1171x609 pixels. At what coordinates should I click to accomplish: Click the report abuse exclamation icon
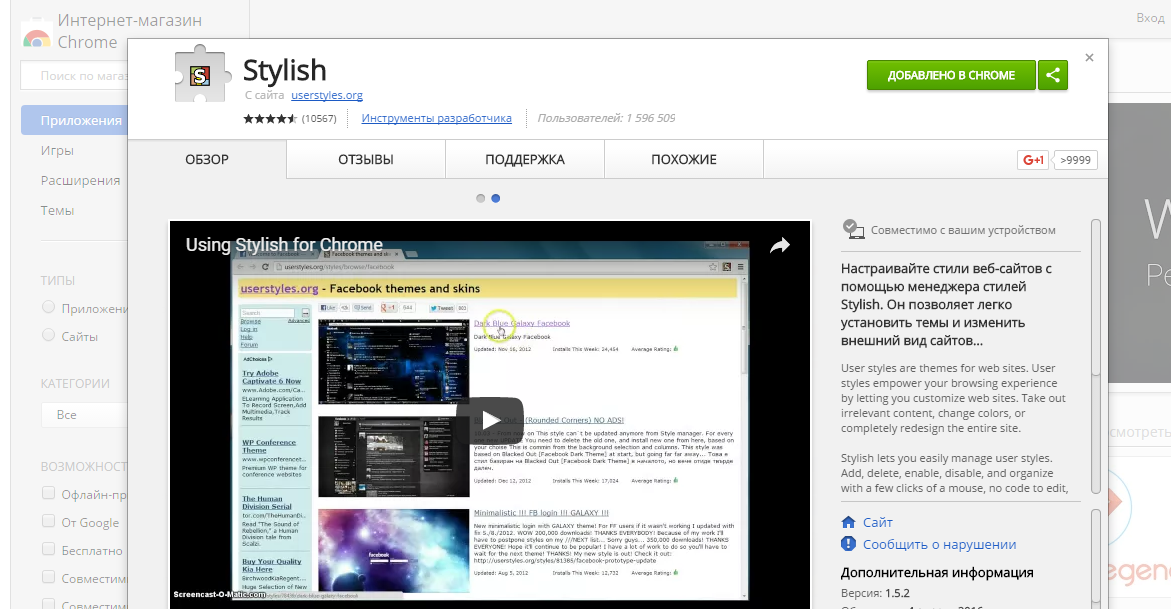(849, 544)
